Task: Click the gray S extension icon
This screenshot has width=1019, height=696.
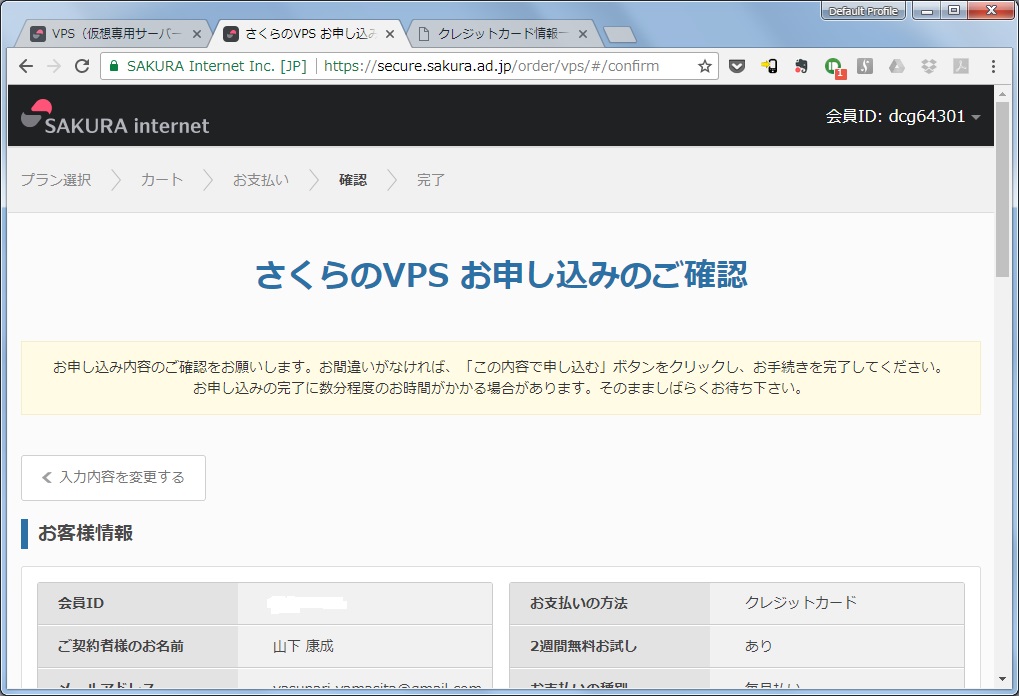Action: click(864, 66)
